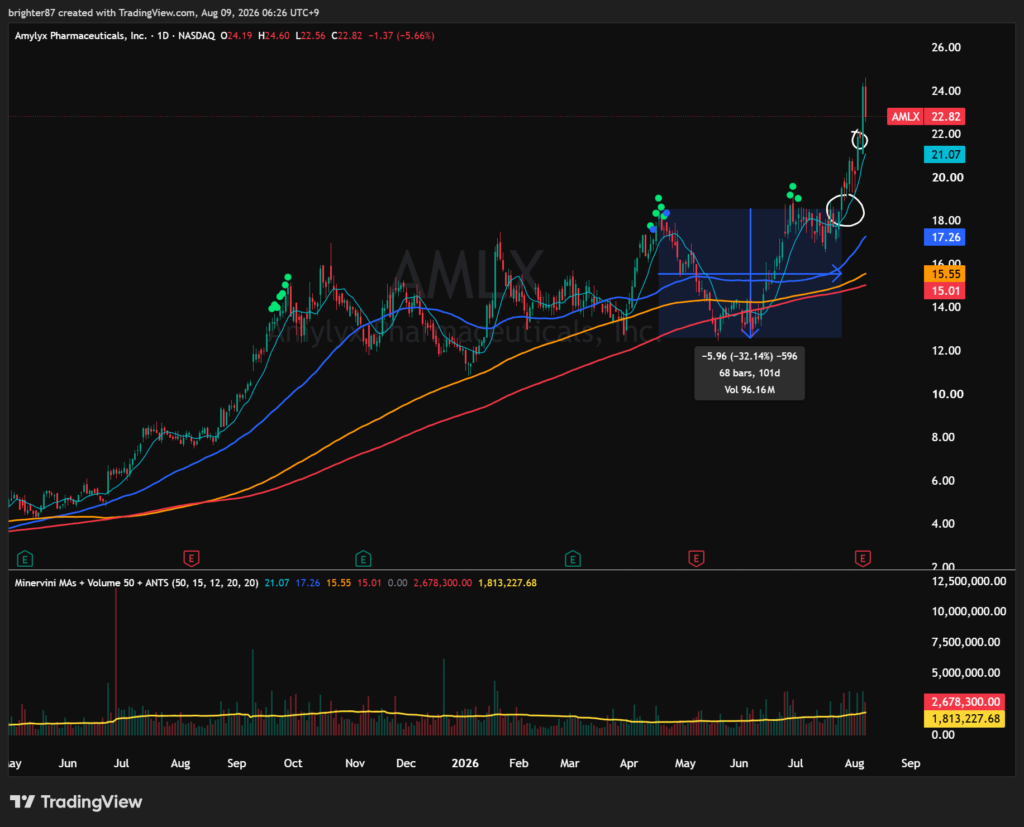Click the 12.00 price axis label
The image size is (1024, 827).
point(946,351)
